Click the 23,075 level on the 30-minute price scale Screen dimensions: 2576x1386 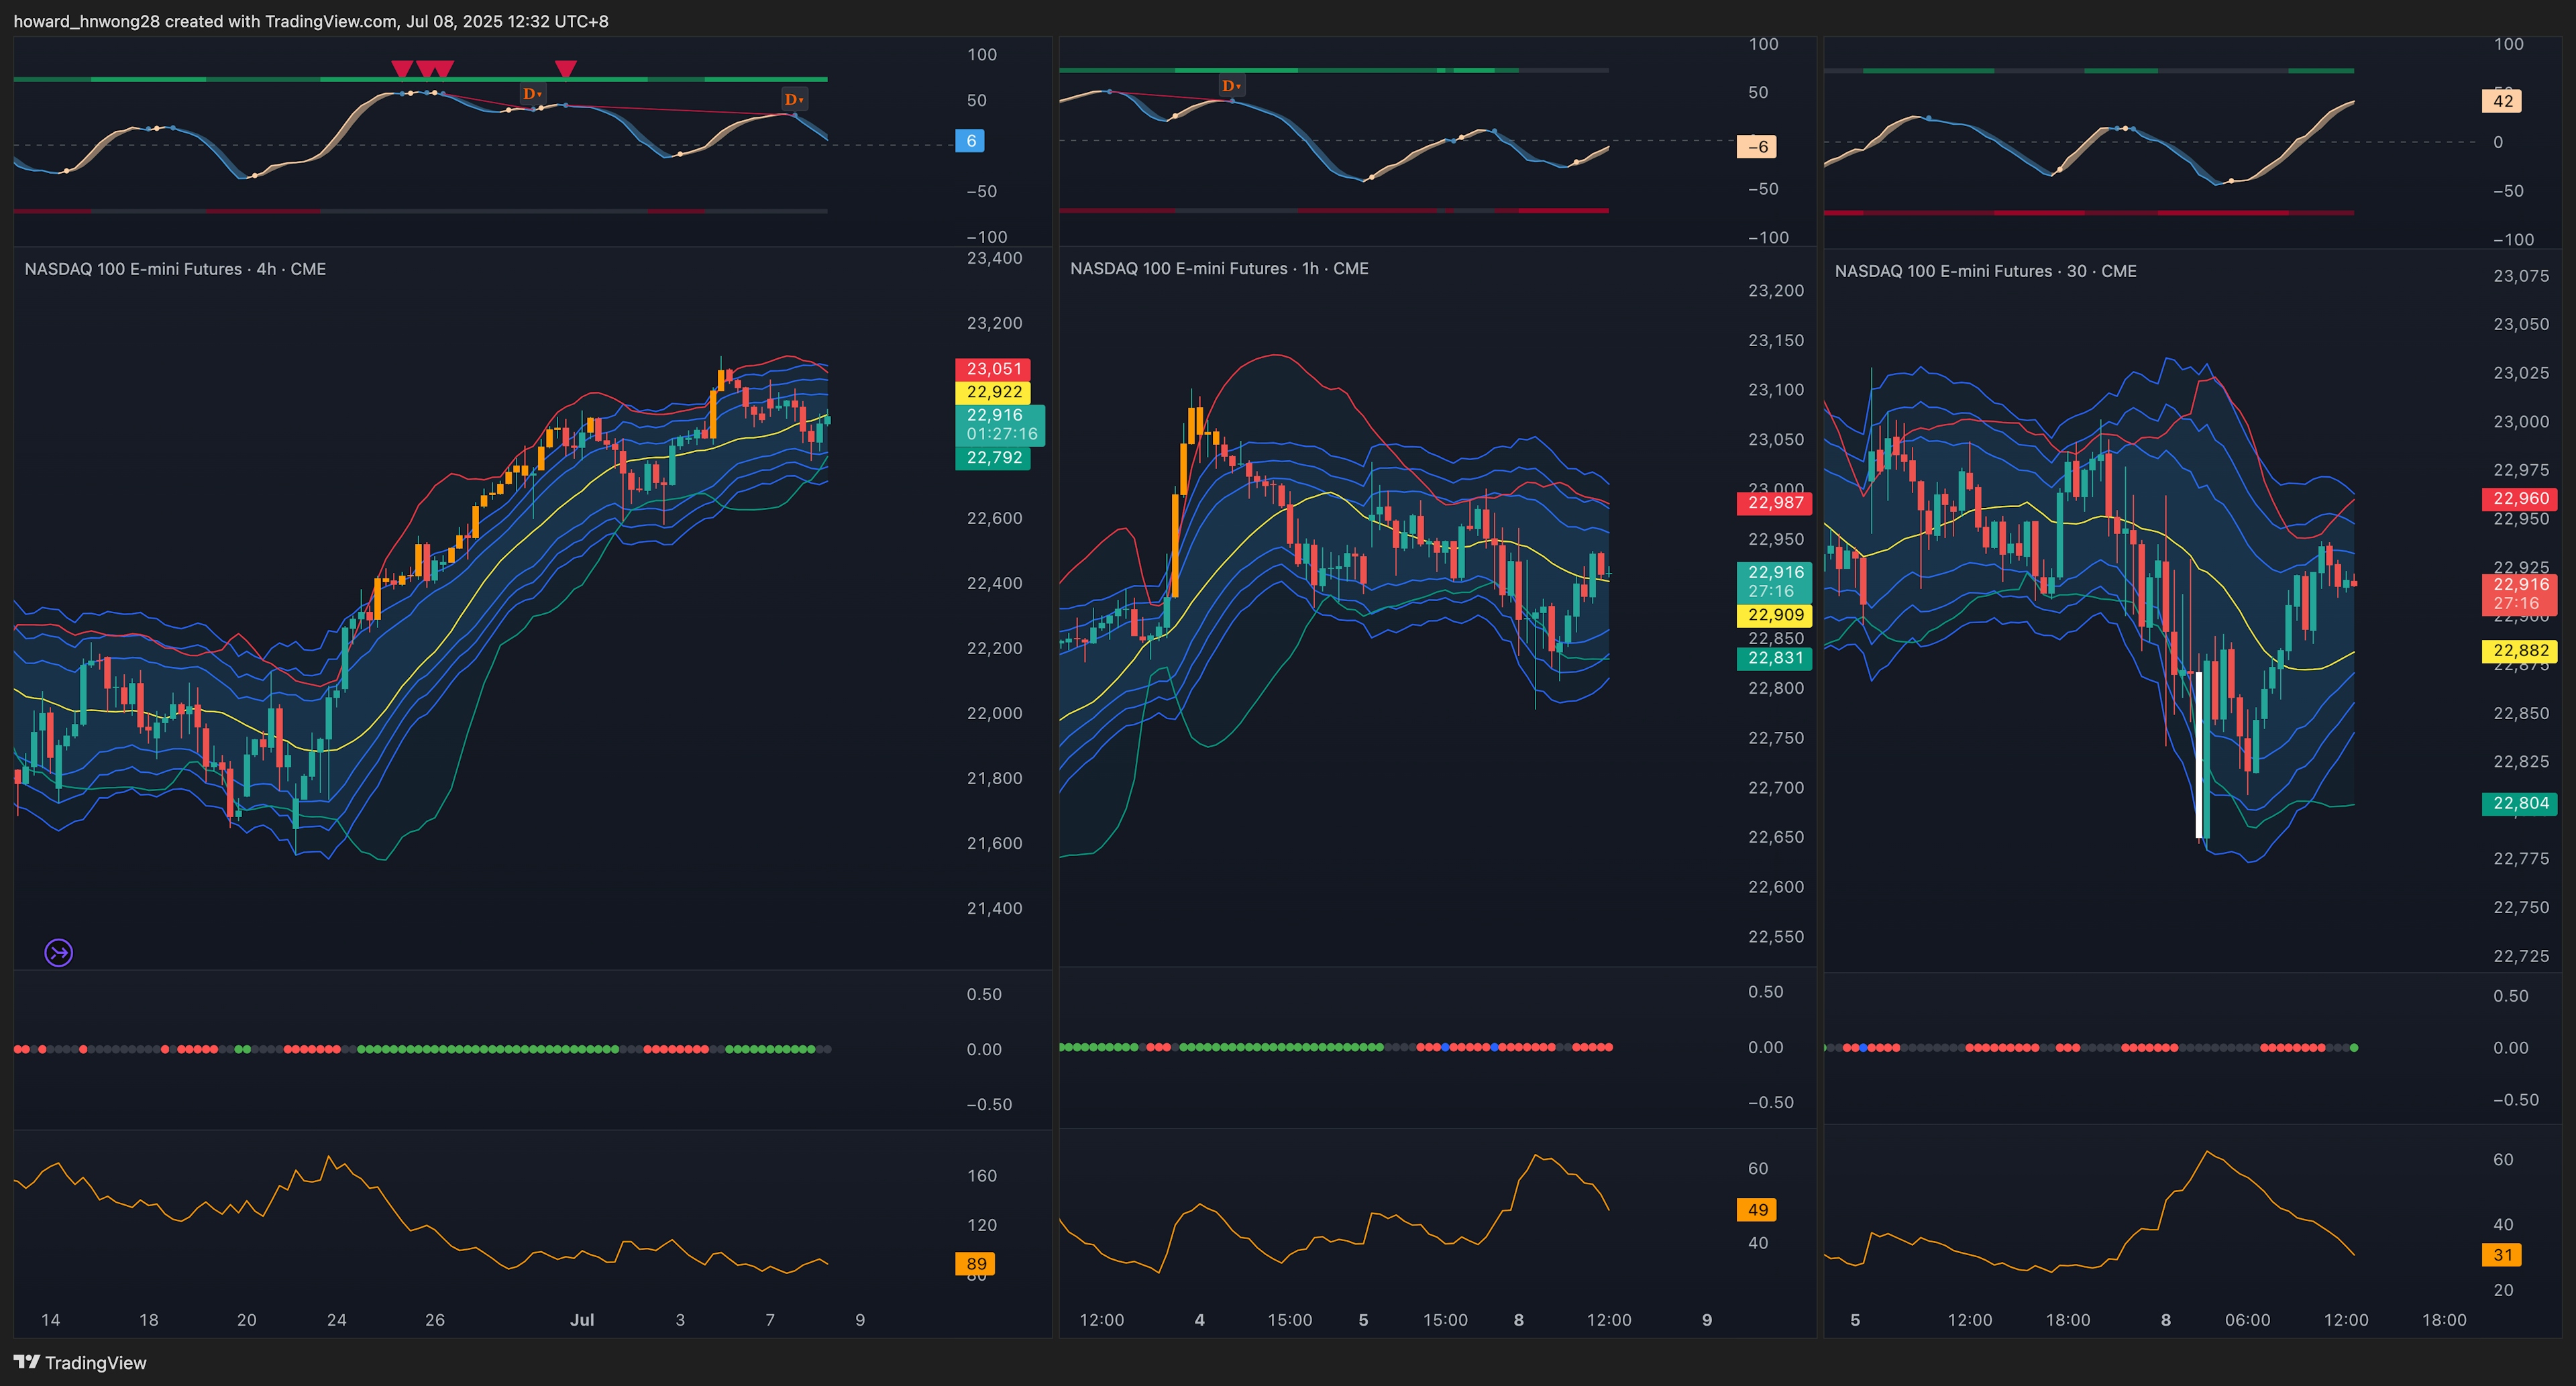pyautogui.click(x=2521, y=276)
